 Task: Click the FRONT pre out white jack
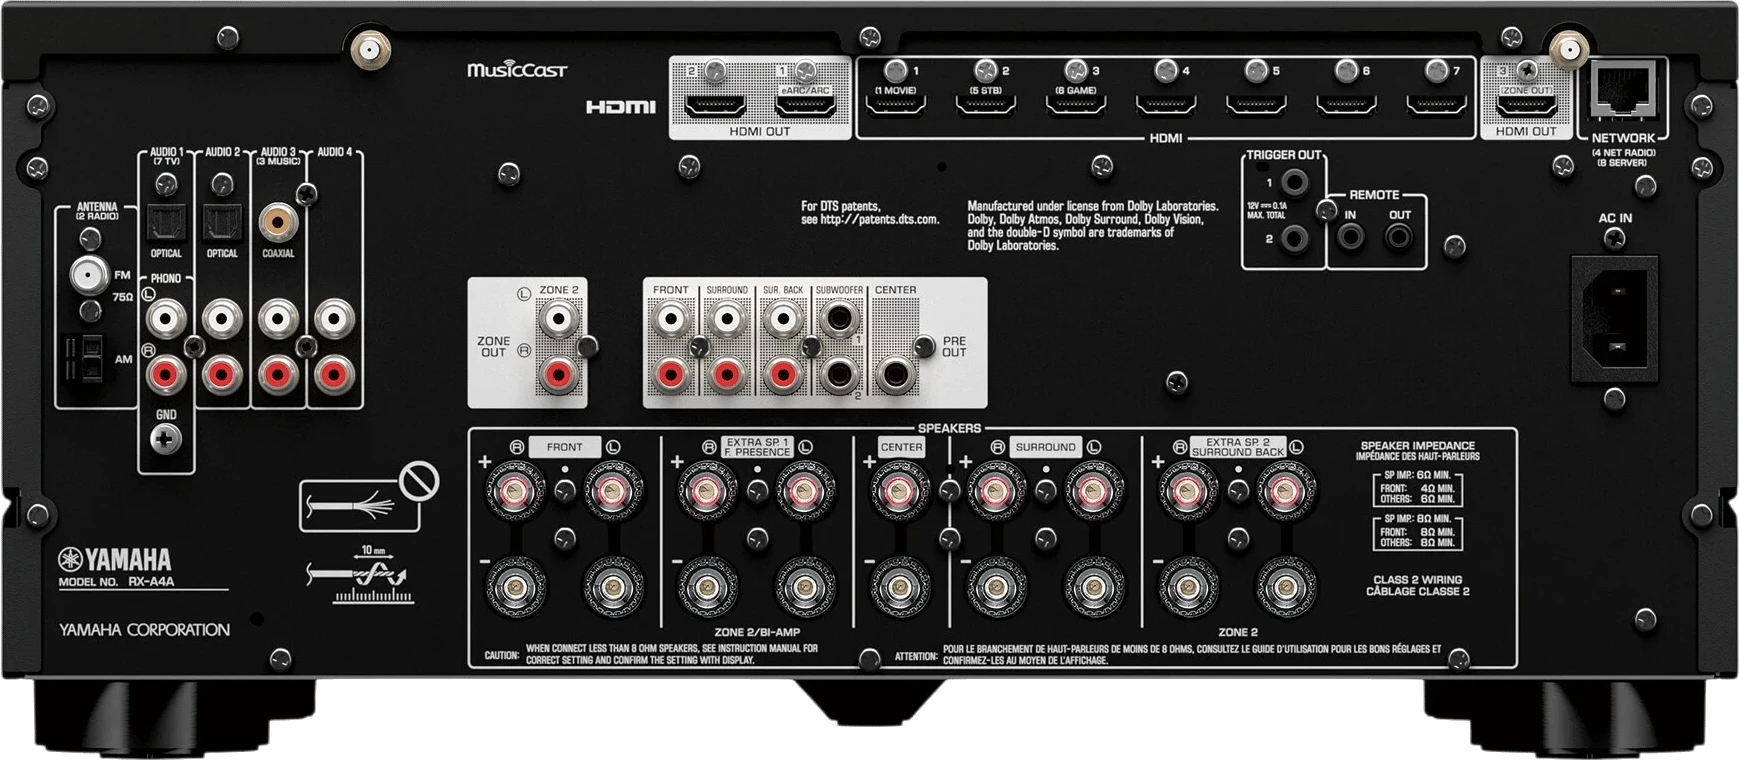[670, 319]
